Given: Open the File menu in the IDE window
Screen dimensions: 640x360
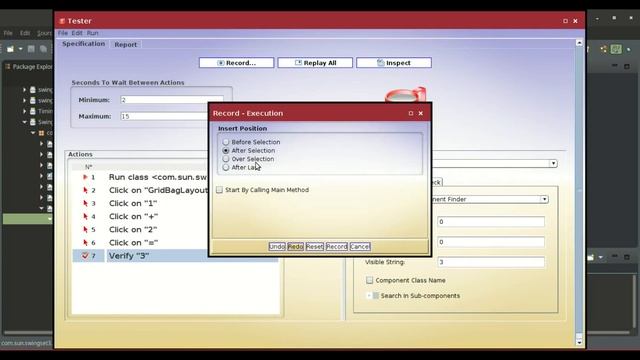Looking at the screenshot, I should 8,33.
